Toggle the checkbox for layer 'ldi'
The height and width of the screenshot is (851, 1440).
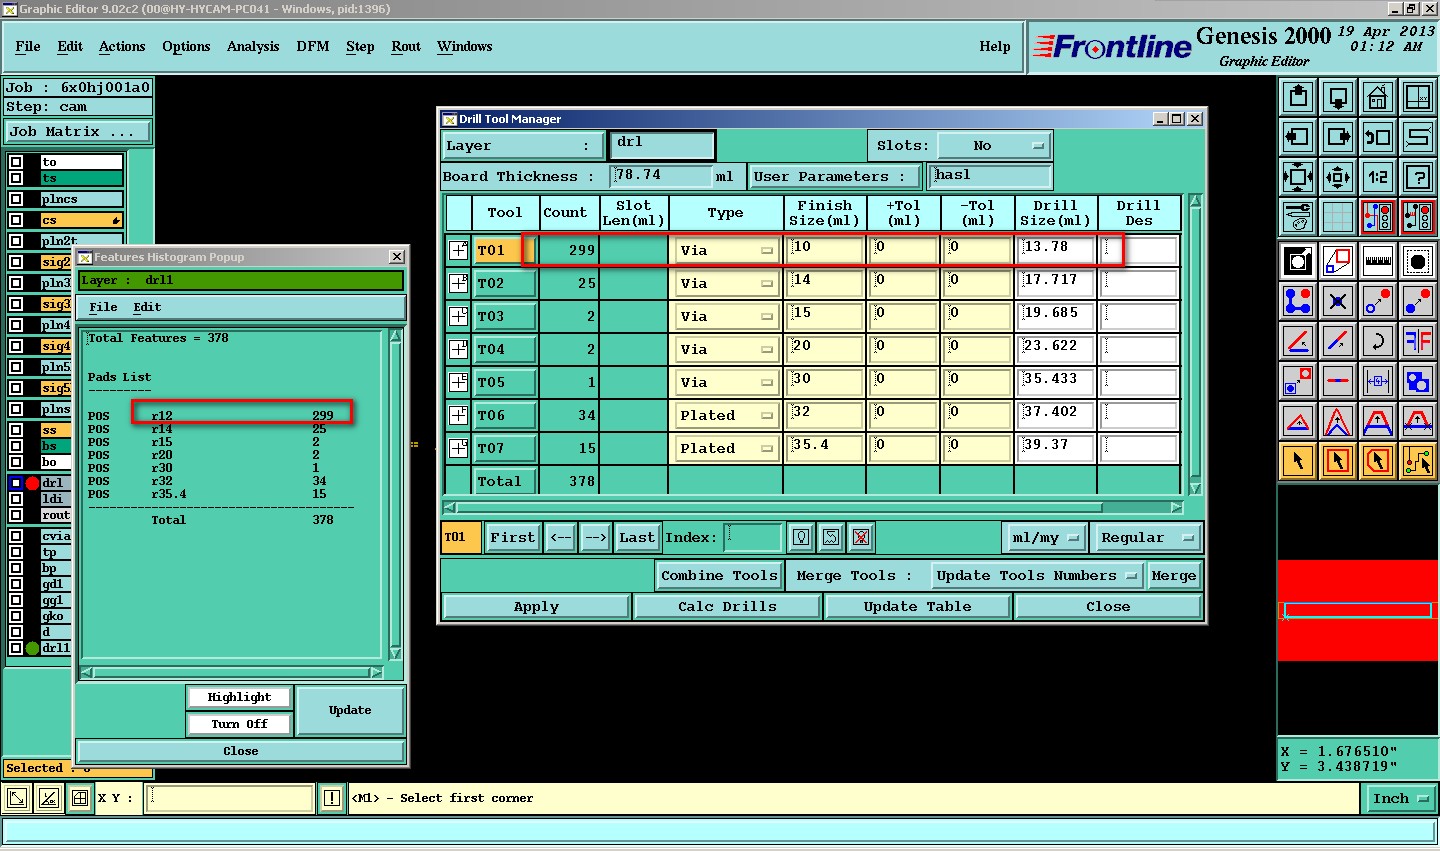point(16,498)
